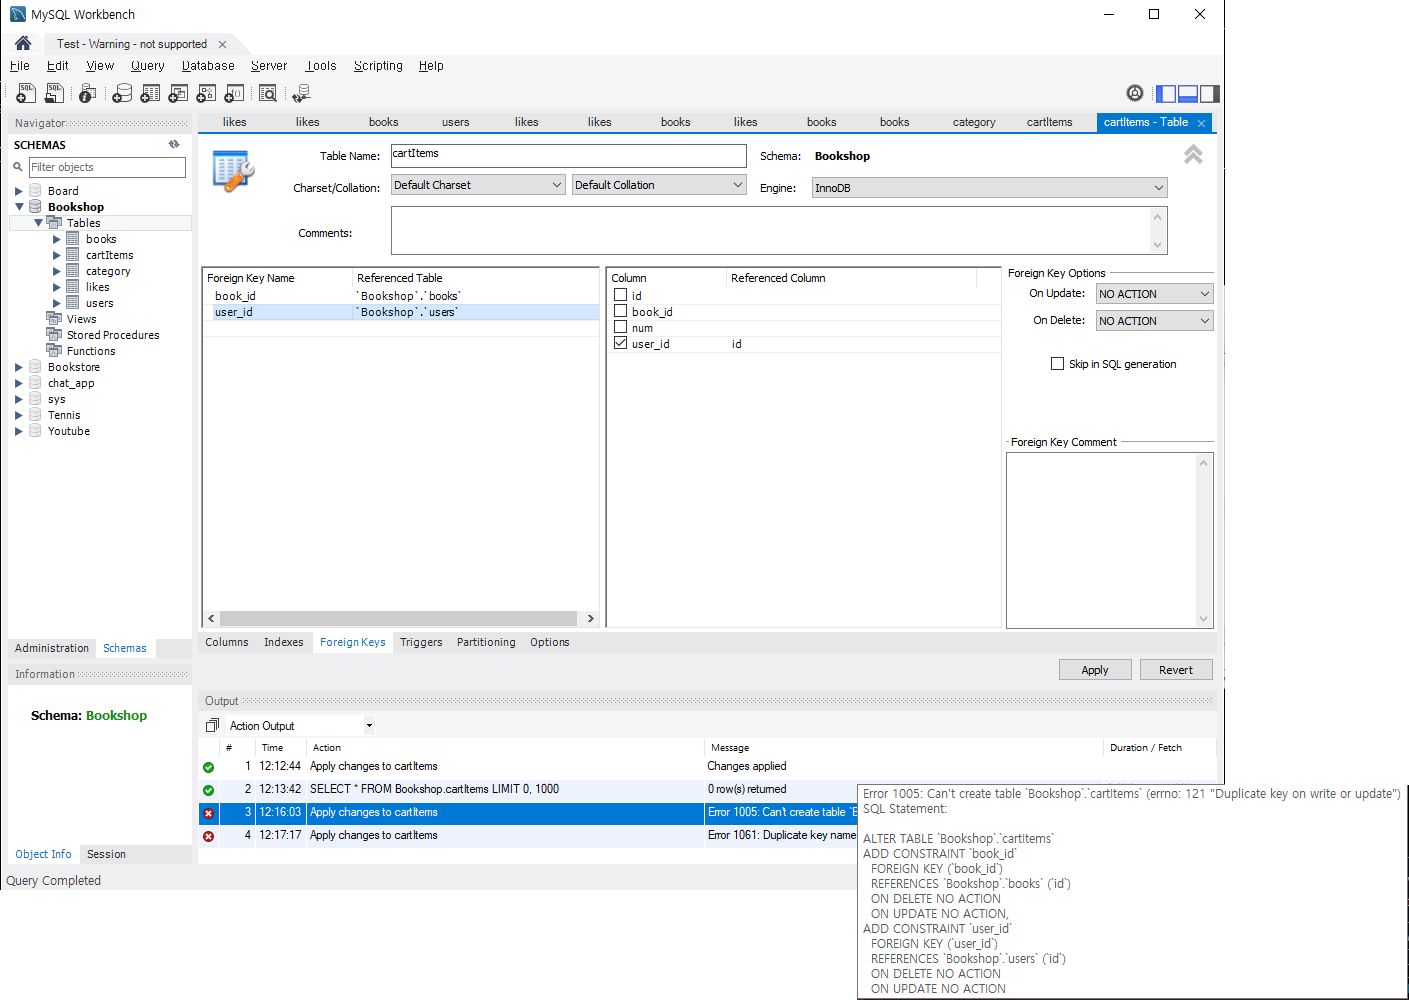The image size is (1409, 1000).
Task: Select the success icon for 12:12:44 row
Action: pos(208,767)
